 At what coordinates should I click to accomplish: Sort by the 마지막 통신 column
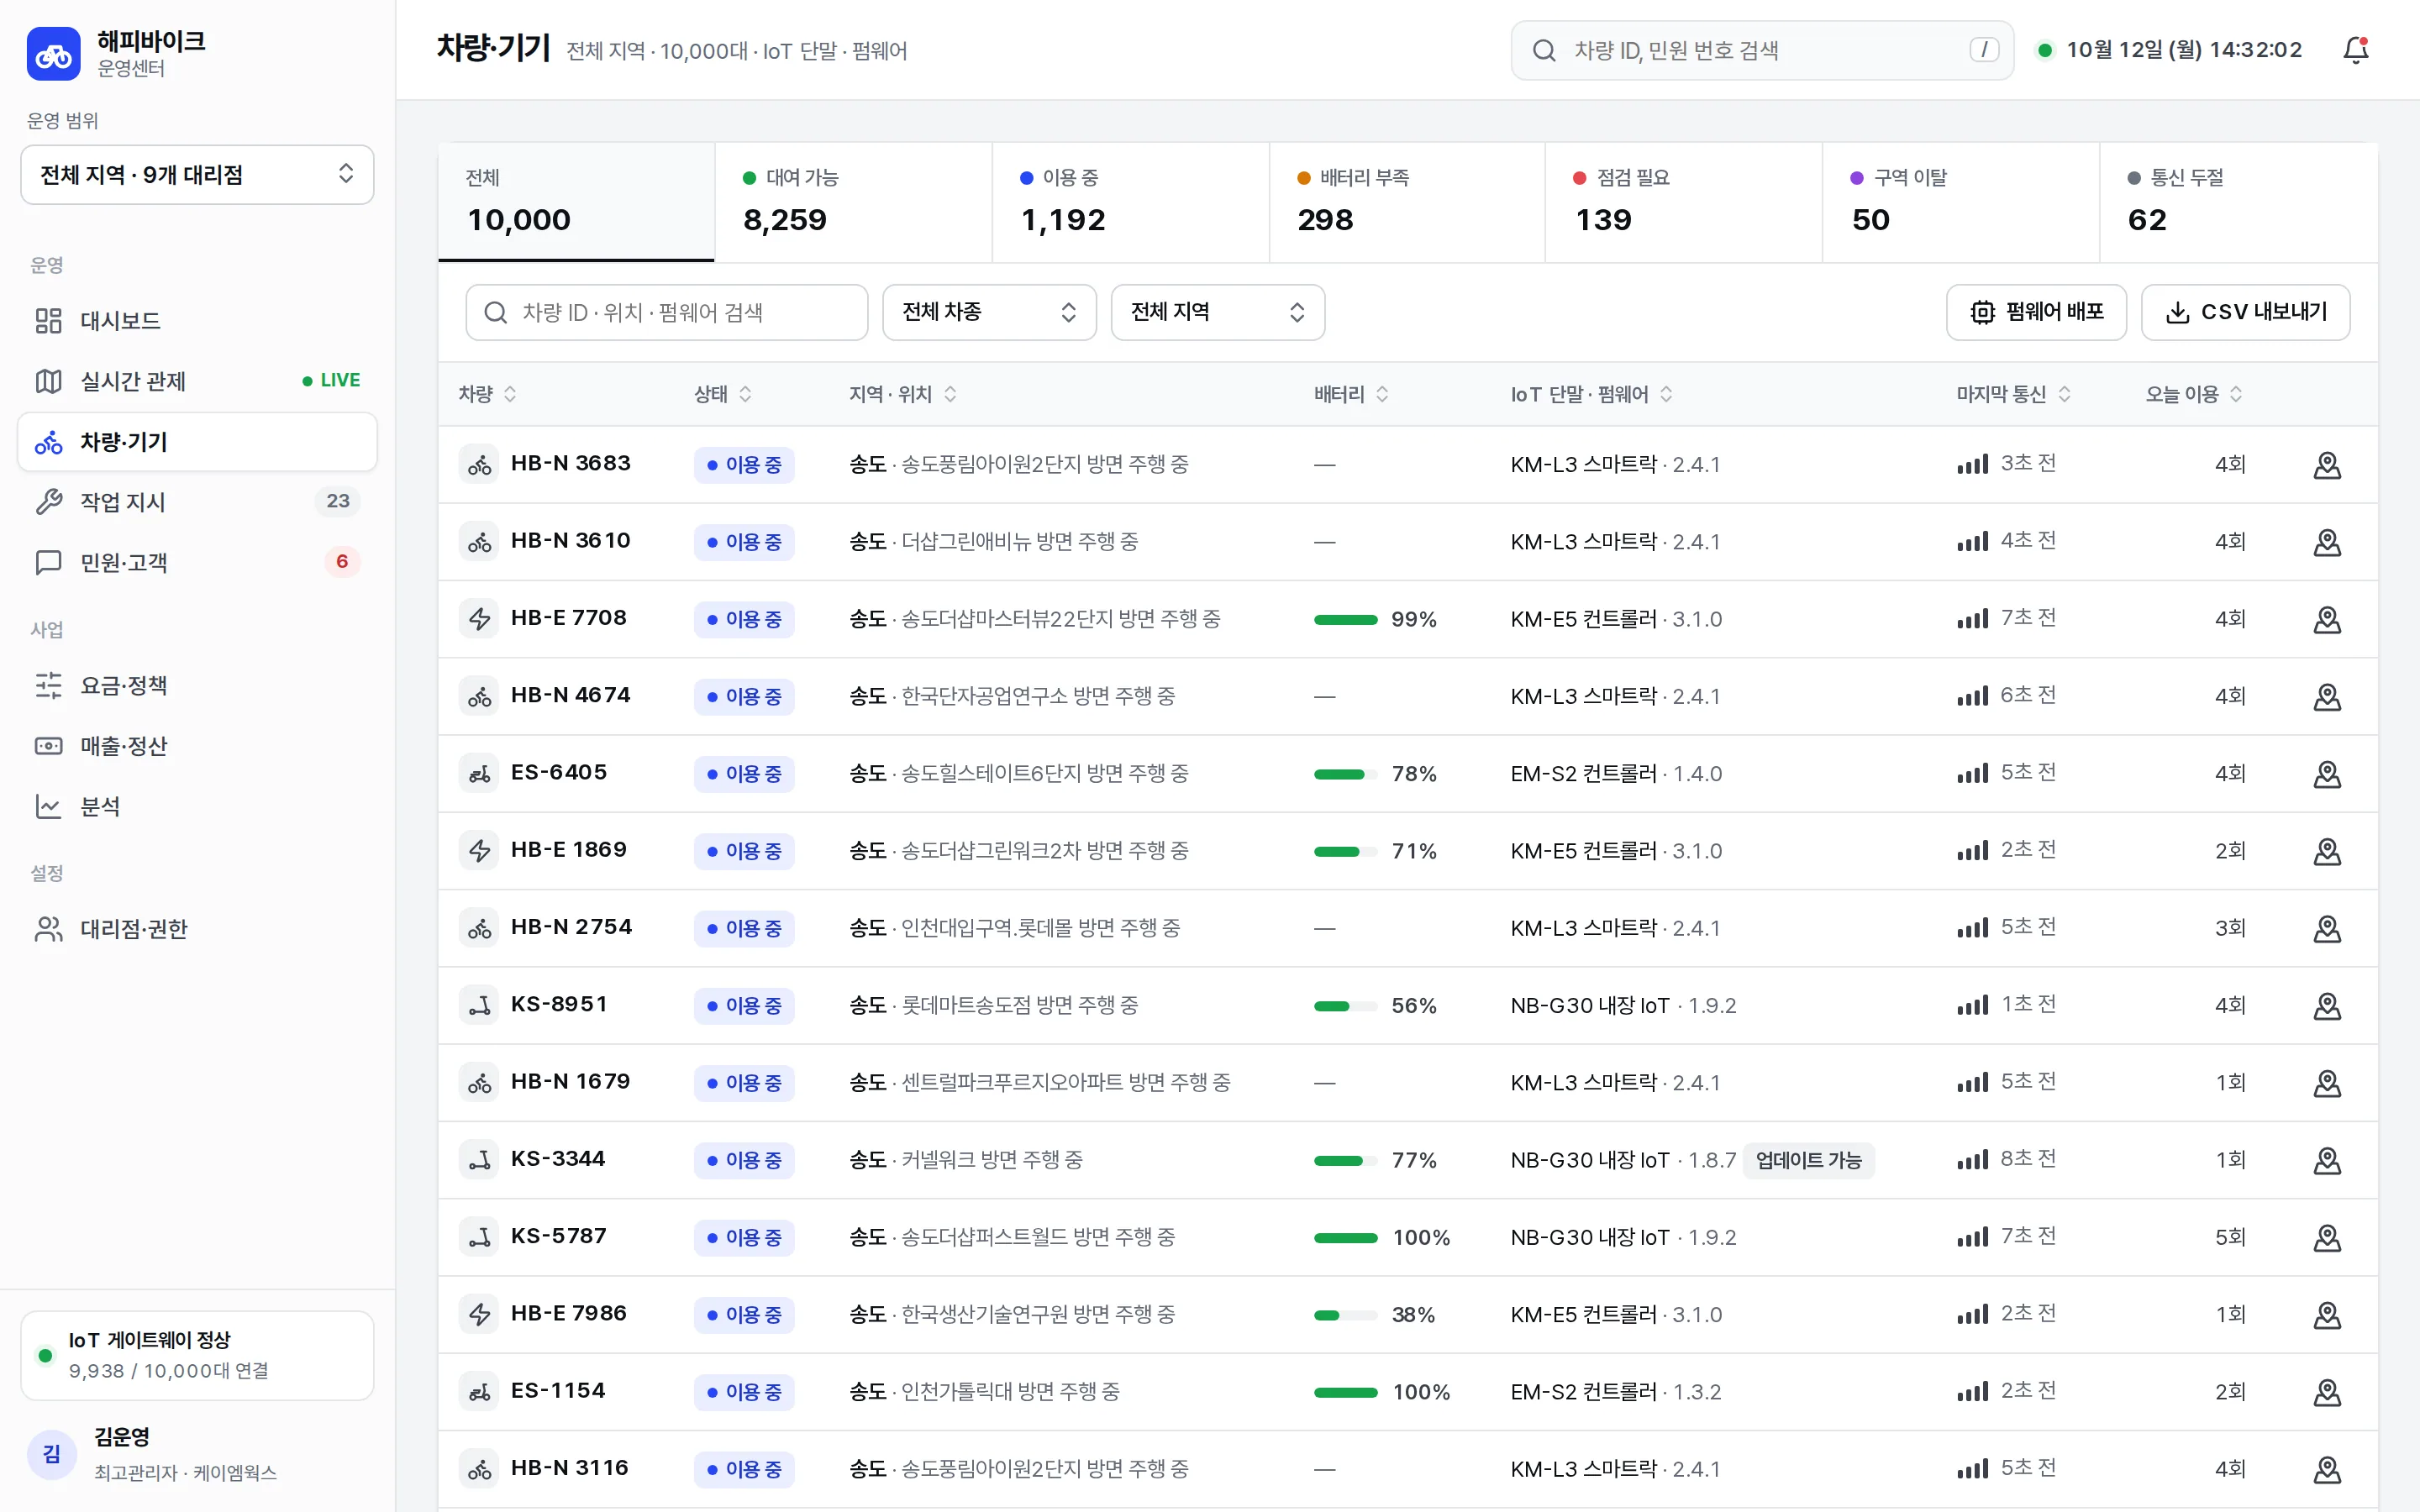coord(2013,394)
